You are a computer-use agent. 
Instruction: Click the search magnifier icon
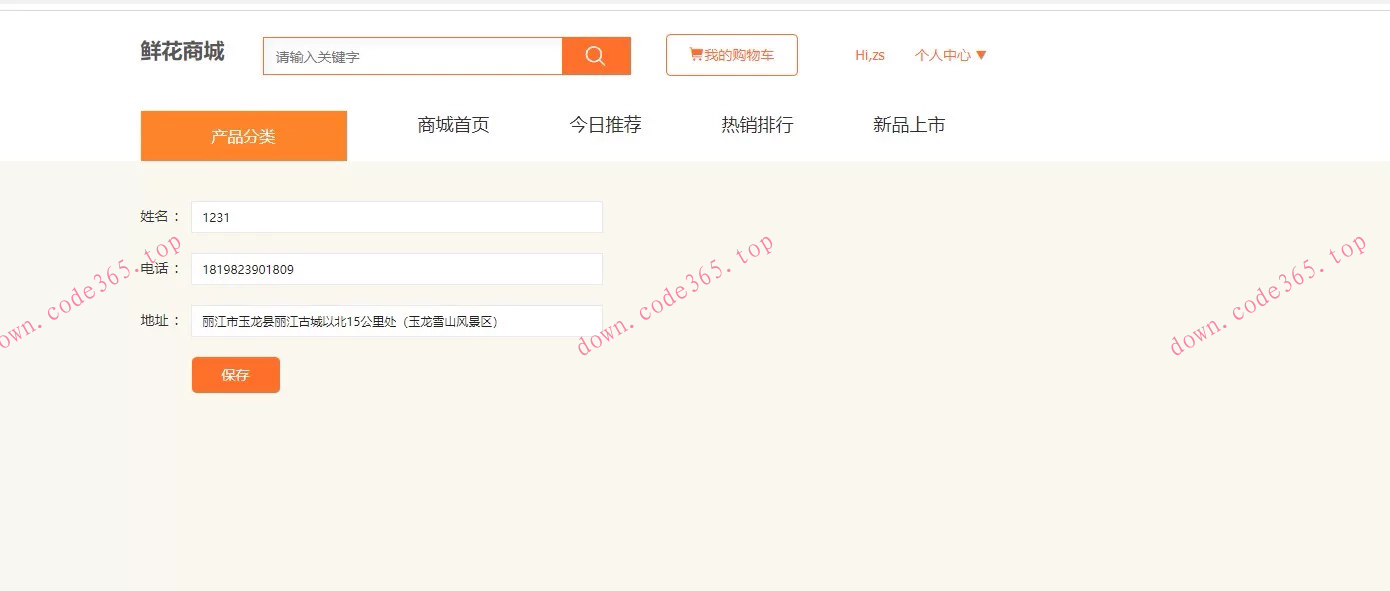tap(595, 56)
